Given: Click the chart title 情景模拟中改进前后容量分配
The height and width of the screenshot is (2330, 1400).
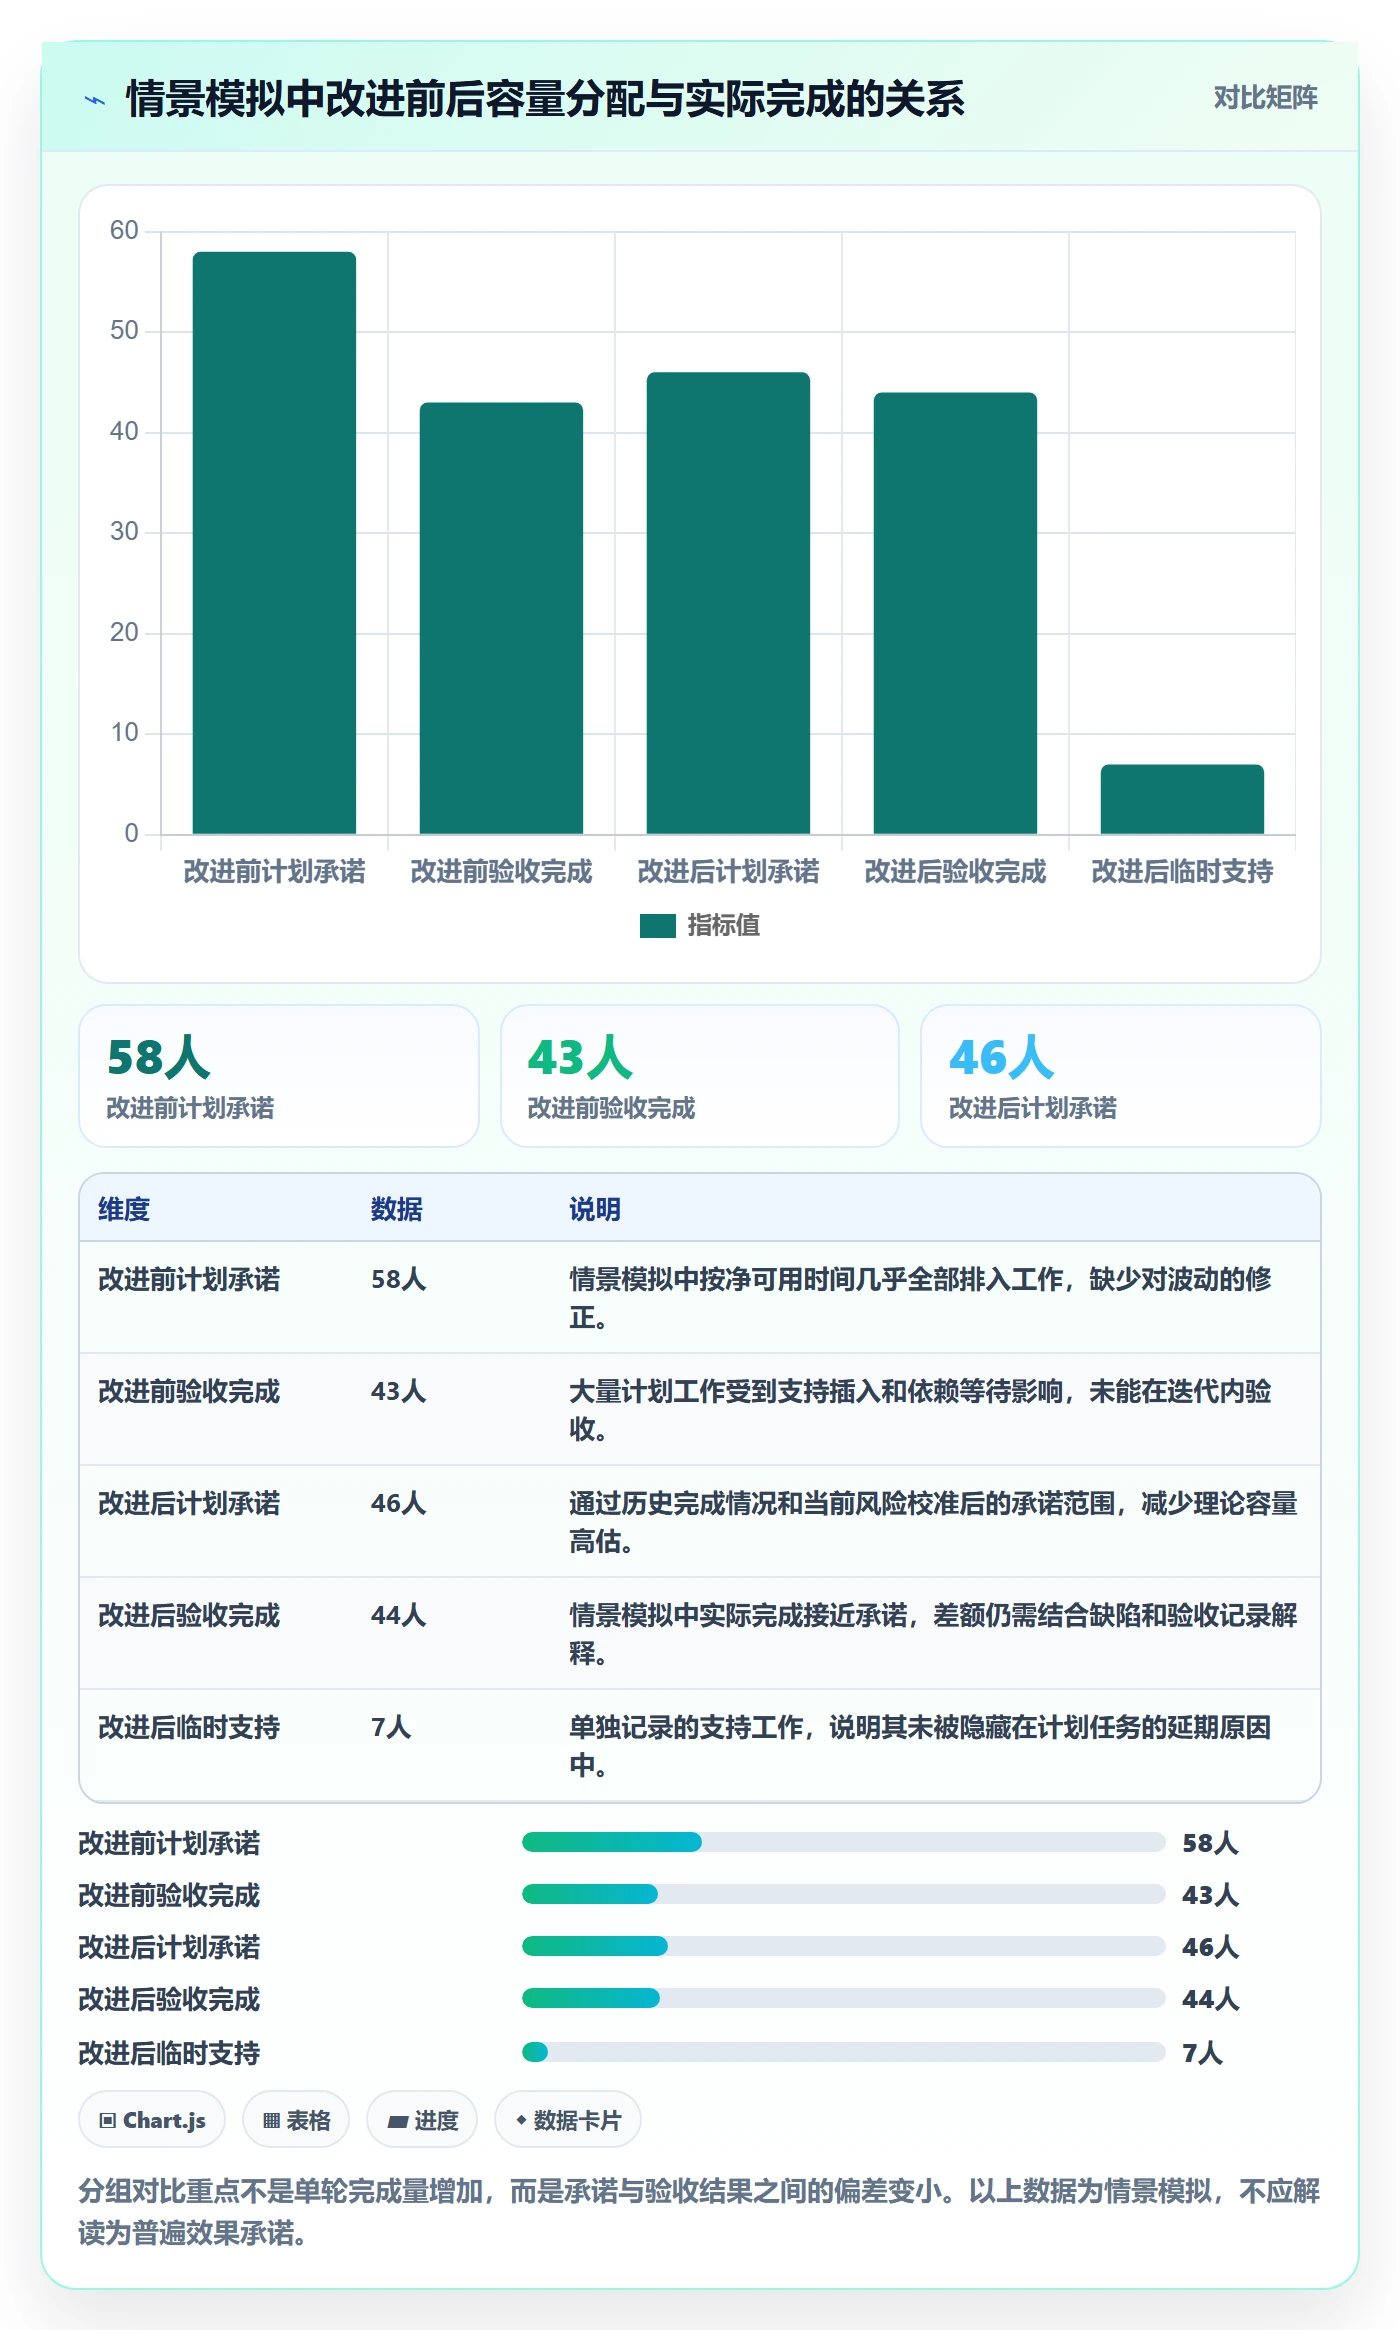Looking at the screenshot, I should coord(545,99).
